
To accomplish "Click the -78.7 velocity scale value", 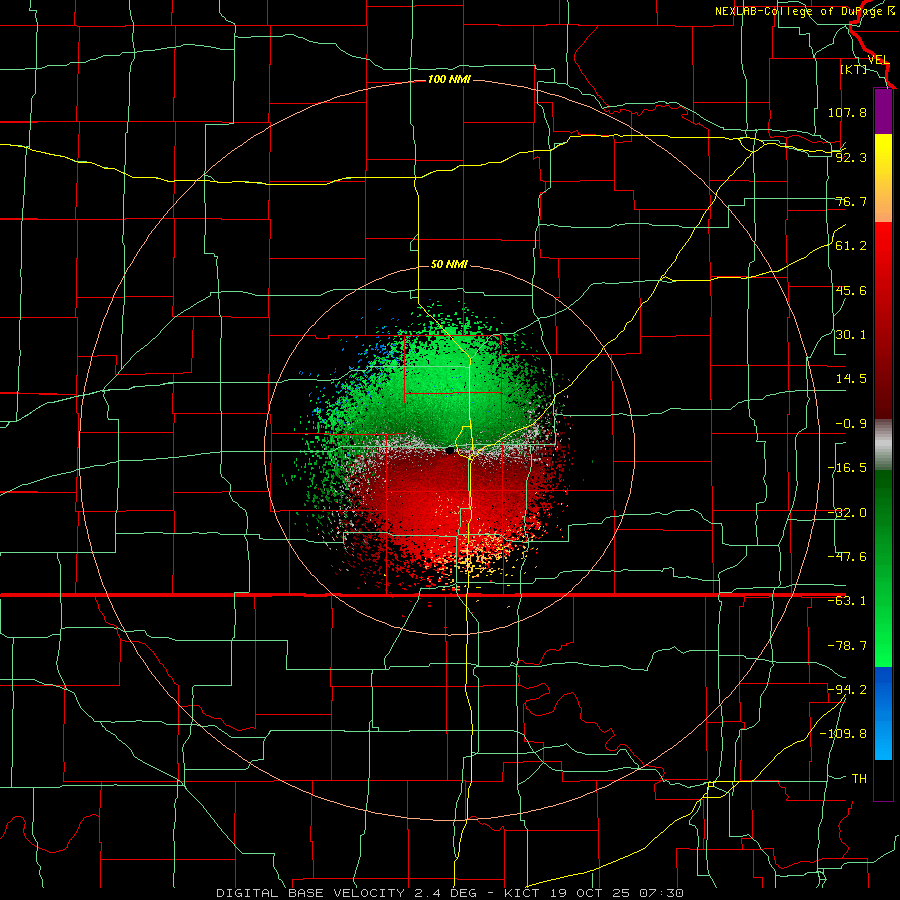I will coord(847,646).
